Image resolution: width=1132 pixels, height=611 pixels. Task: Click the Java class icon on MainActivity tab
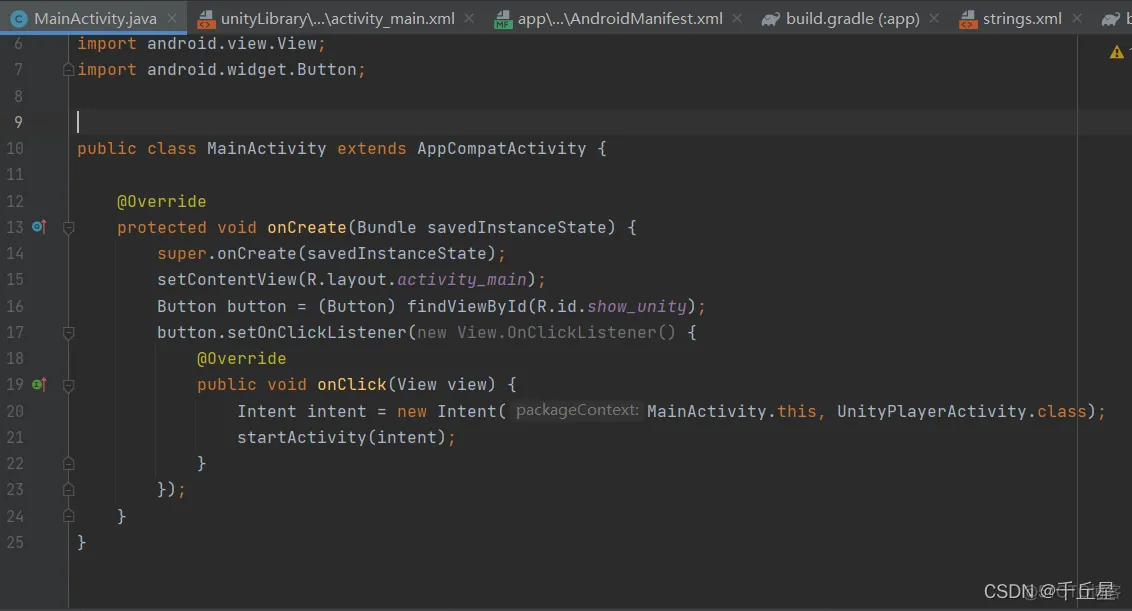(x=19, y=20)
